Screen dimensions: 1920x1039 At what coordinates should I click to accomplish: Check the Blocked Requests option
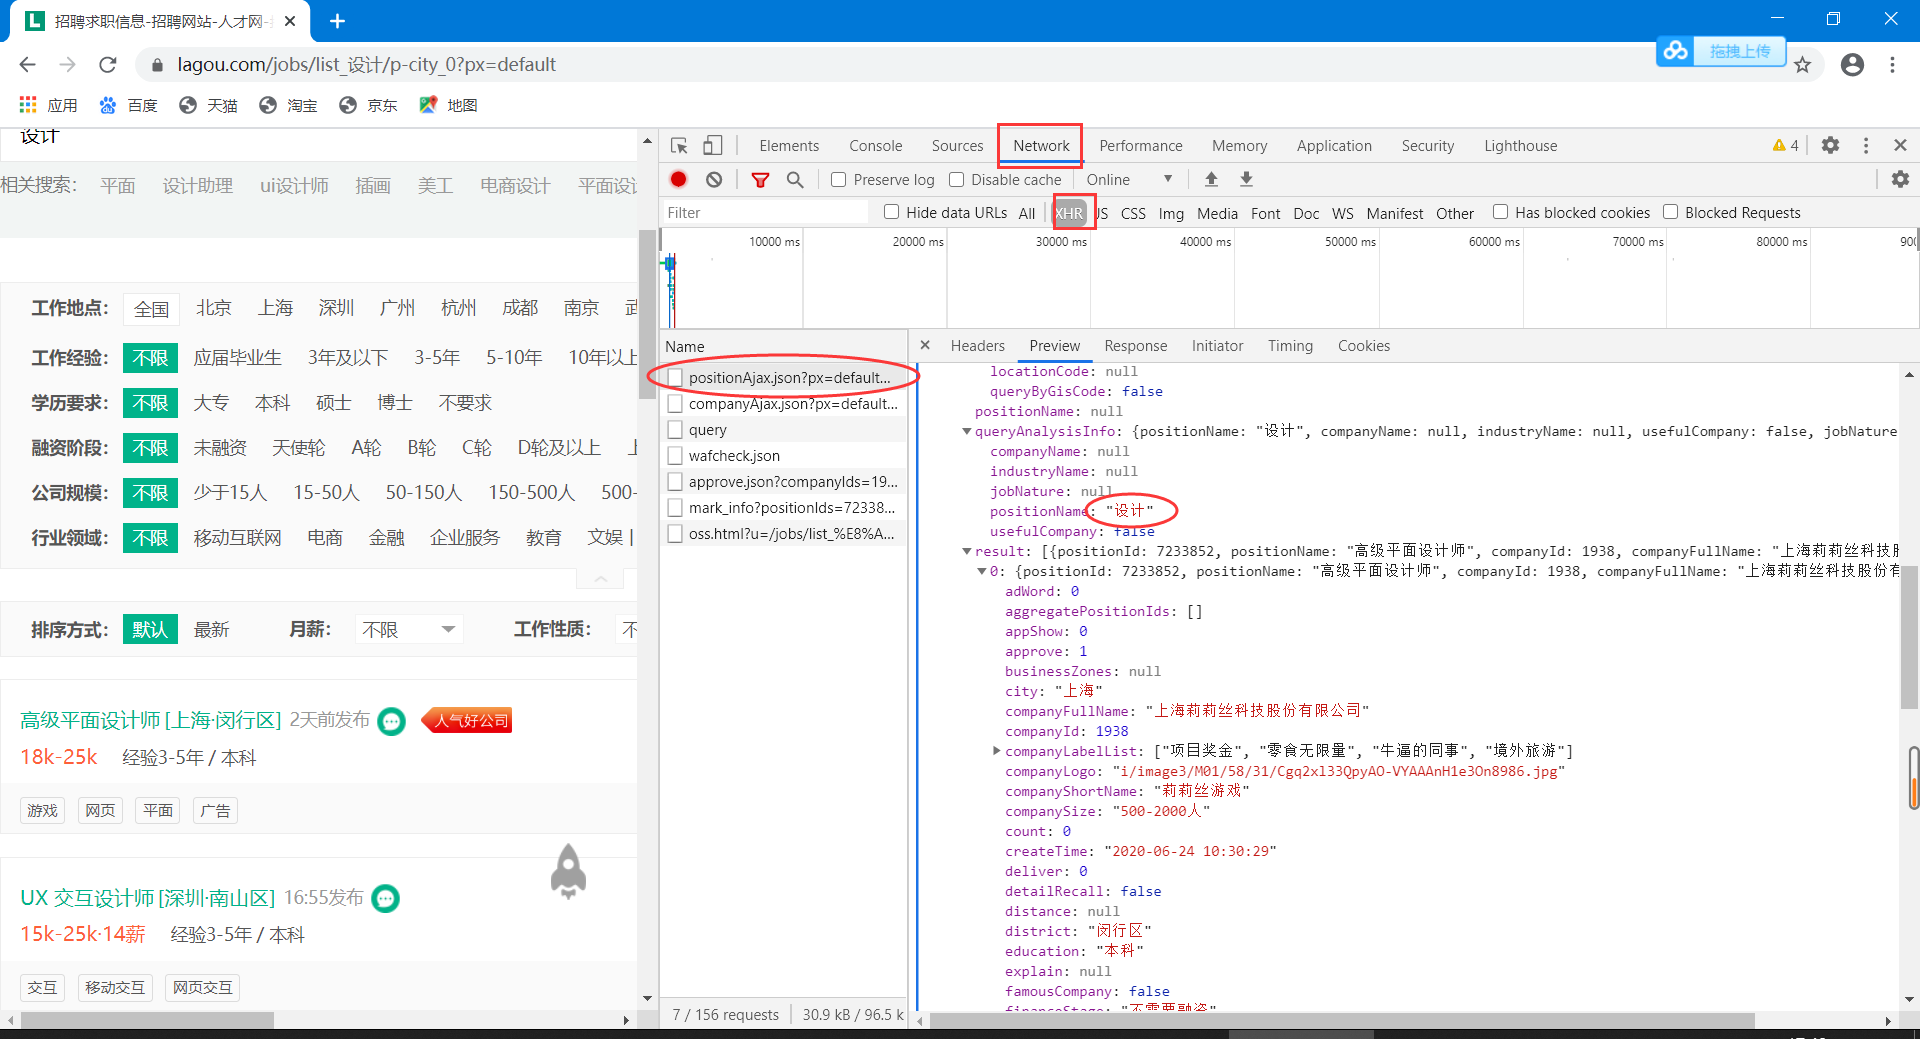pos(1670,212)
